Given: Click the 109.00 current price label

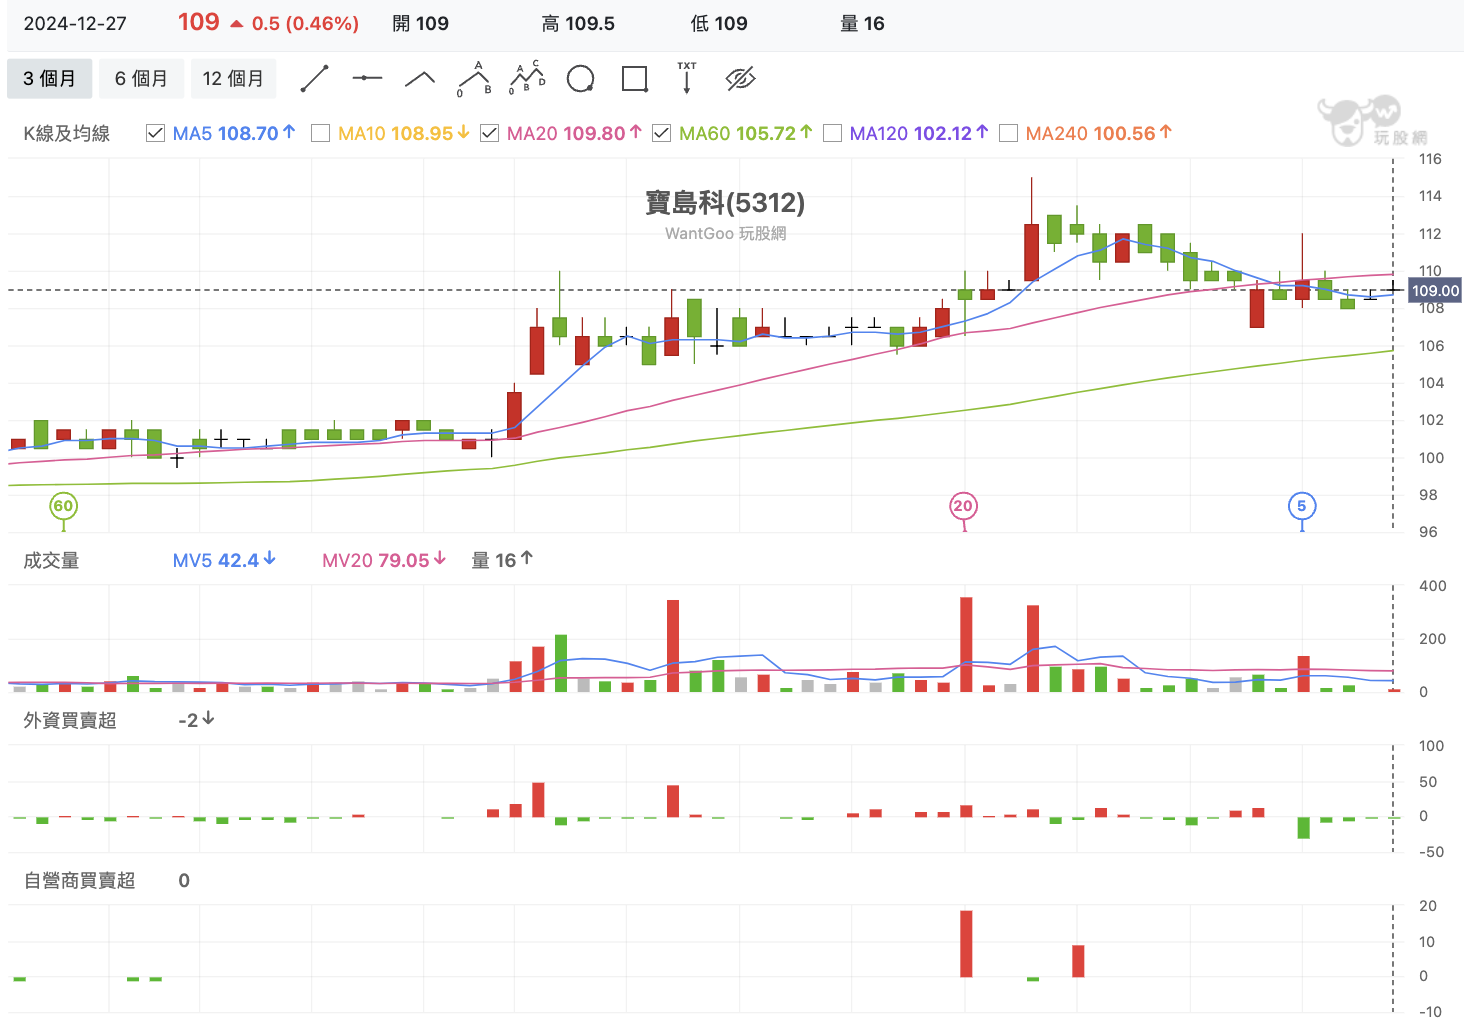Looking at the screenshot, I should [x=1435, y=291].
